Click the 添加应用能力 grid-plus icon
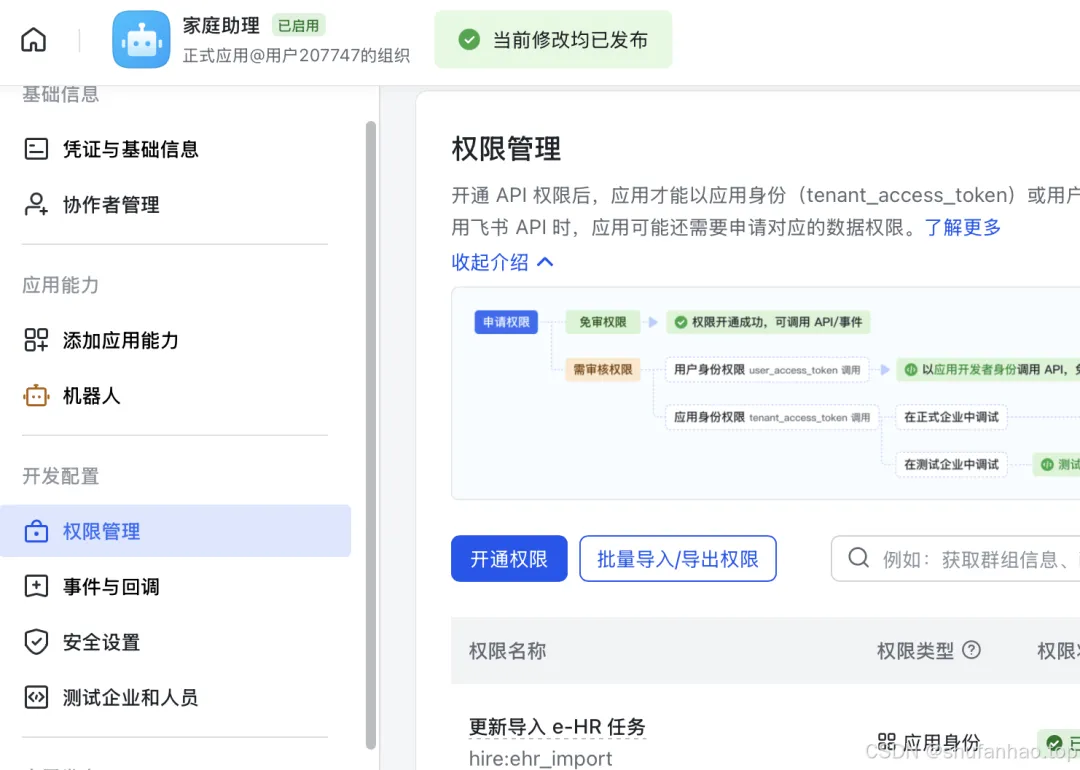 pos(37,340)
